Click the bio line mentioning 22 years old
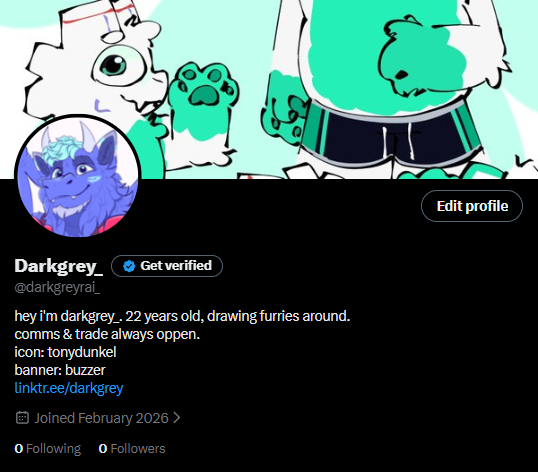The image size is (538, 472). [x=182, y=316]
